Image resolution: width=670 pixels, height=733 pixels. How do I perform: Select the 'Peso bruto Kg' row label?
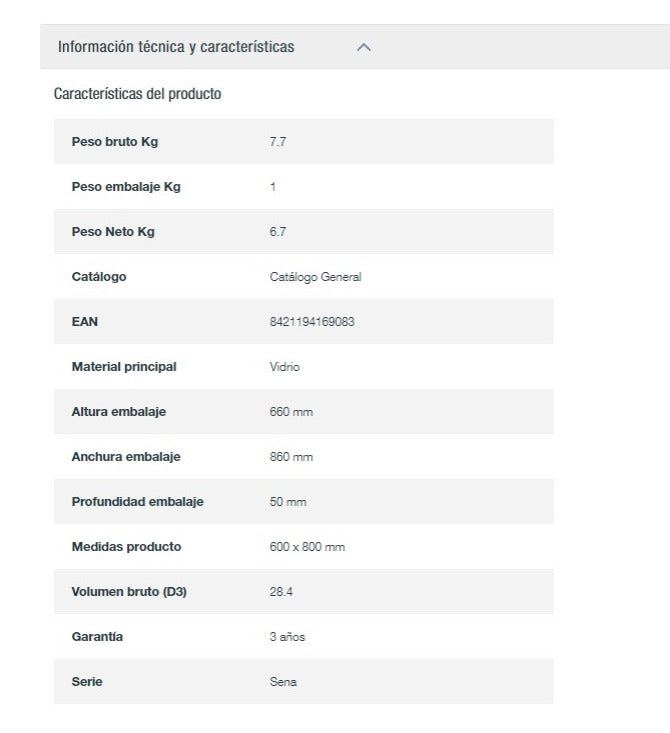[115, 142]
